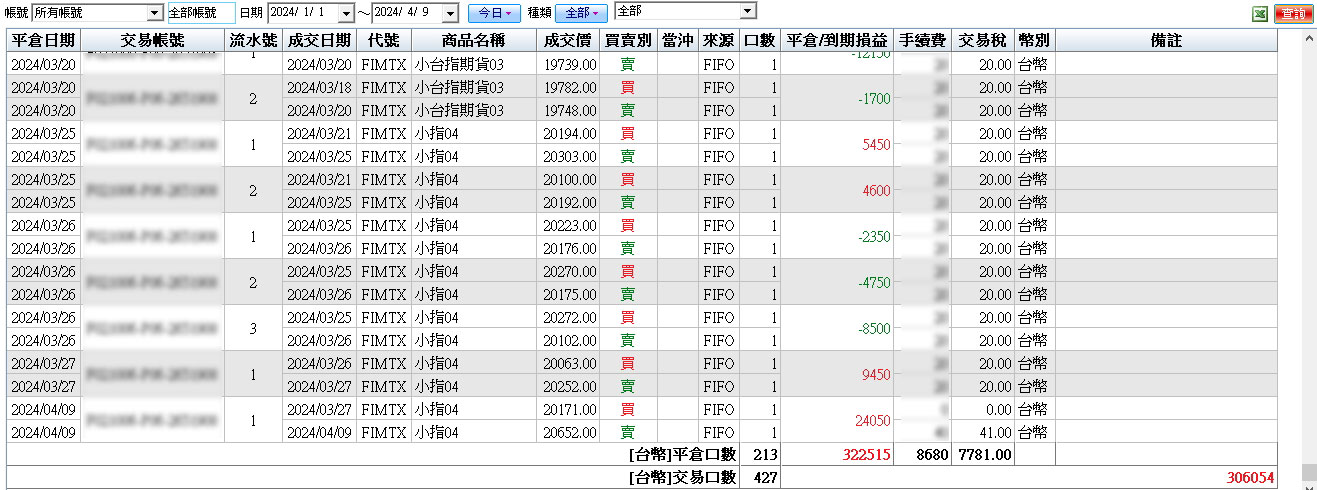Image resolution: width=1317 pixels, height=490 pixels.
Task: Select the deal price 20194.00 cell
Action: pos(570,133)
